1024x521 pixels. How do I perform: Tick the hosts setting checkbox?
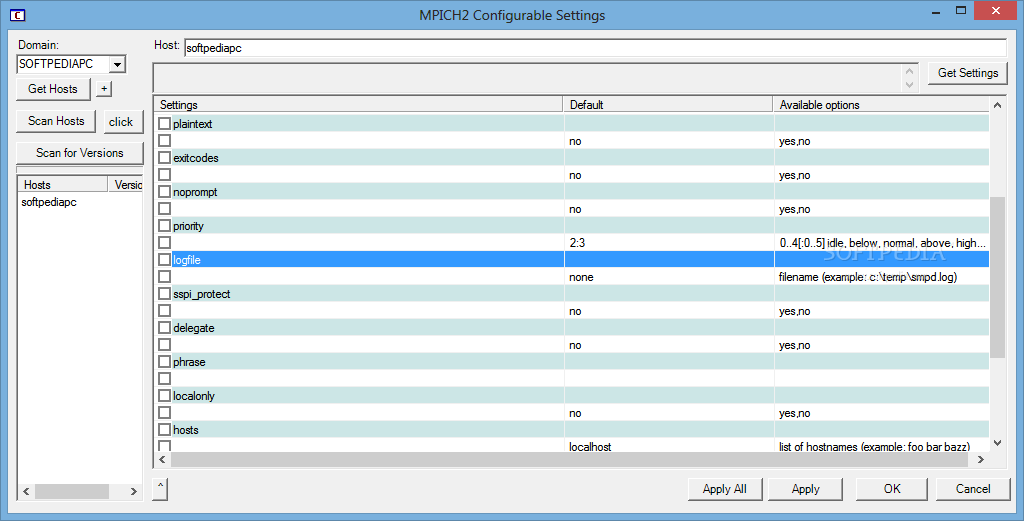pyautogui.click(x=165, y=430)
